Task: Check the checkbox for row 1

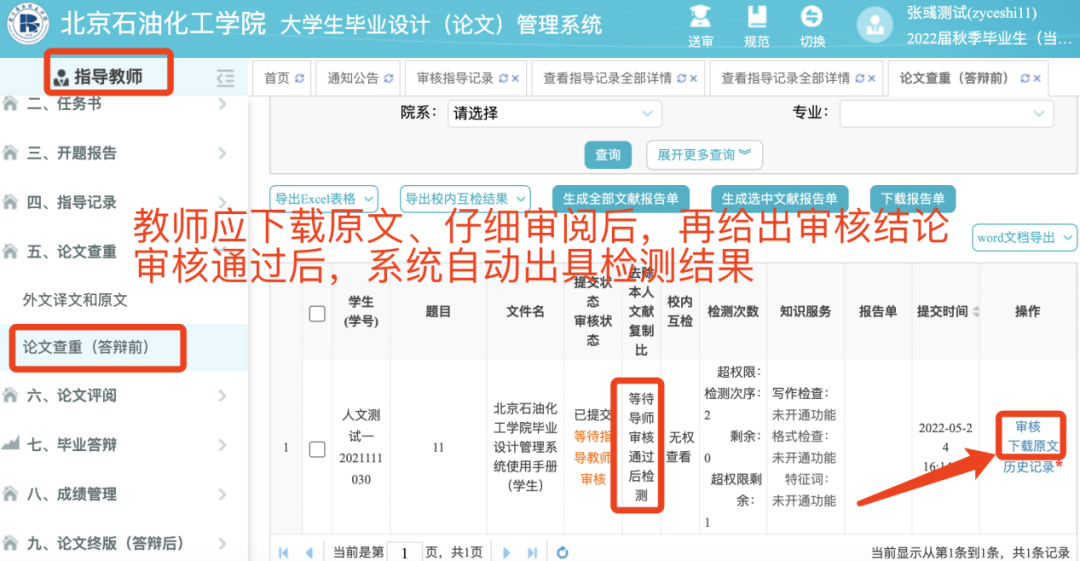Action: (x=317, y=449)
